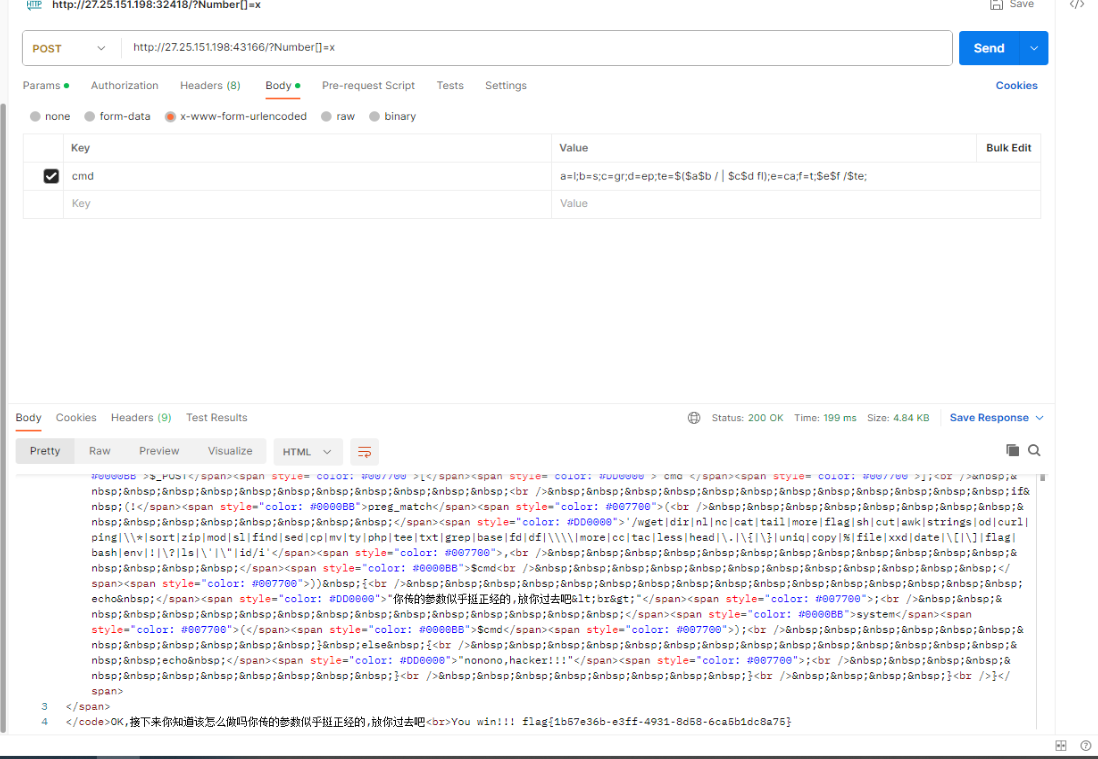The image size is (1098, 759).
Task: Click the request URL field
Action: [x=536, y=48]
